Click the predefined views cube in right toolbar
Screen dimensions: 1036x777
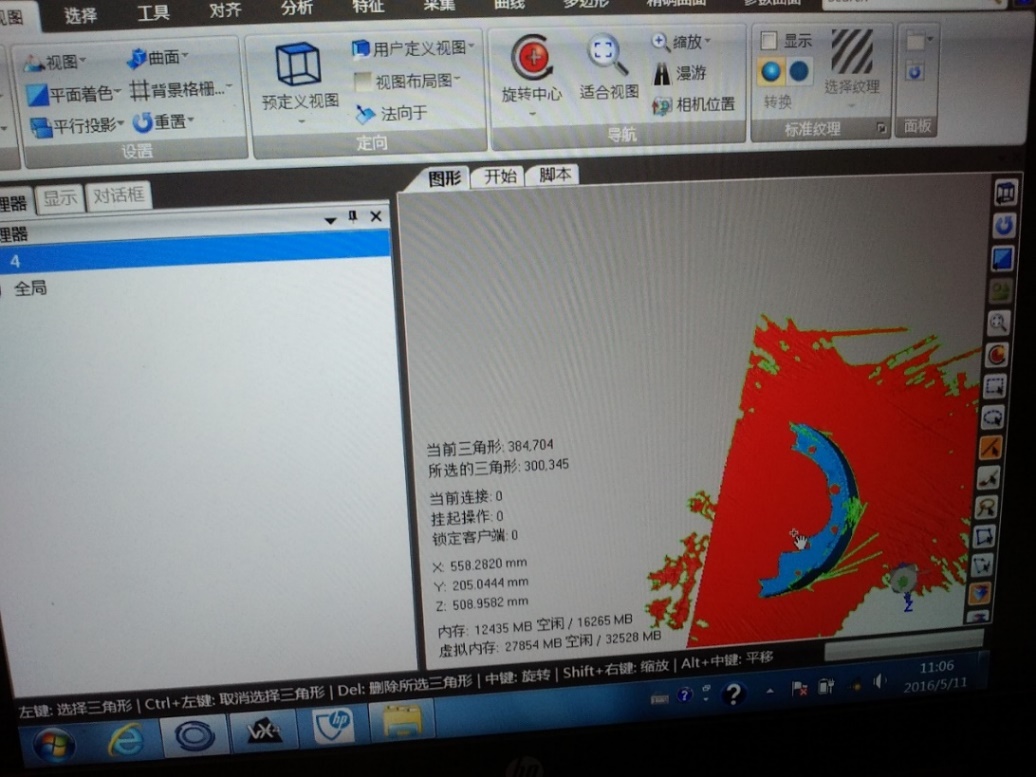click(x=1005, y=193)
